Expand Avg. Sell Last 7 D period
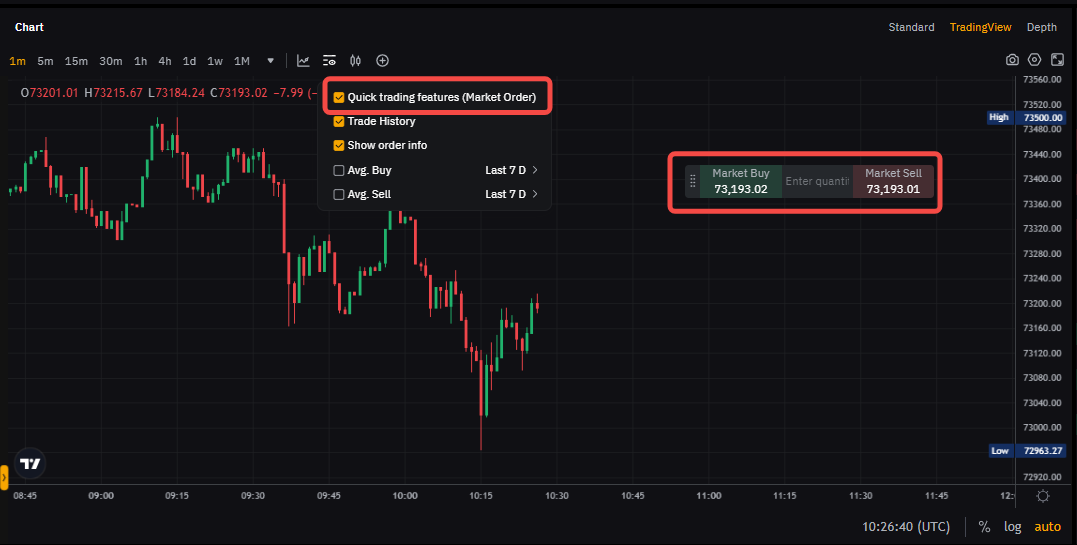 (x=511, y=194)
